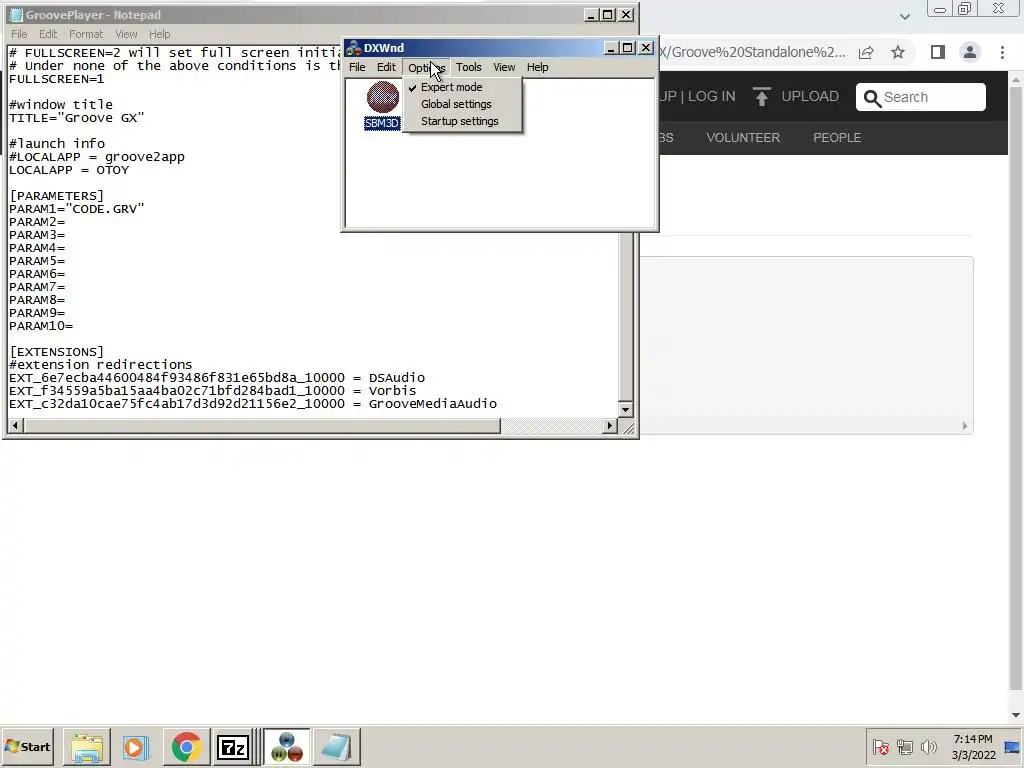This screenshot has height=768, width=1024.
Task: Open Notepad Edit menu
Action: point(48,34)
